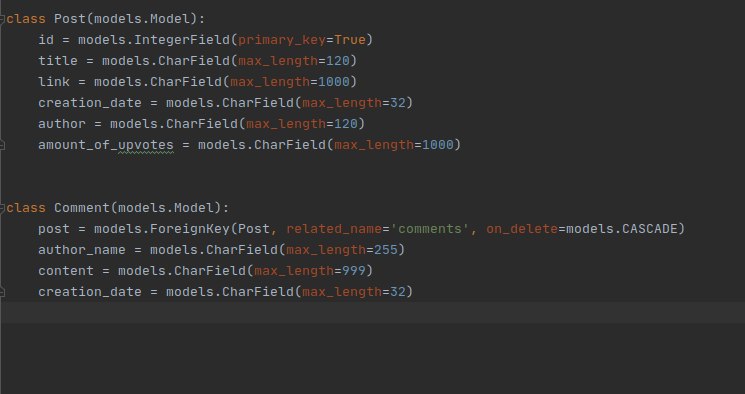
Task: Click 'creation_date' in the Post class
Action: 90,103
